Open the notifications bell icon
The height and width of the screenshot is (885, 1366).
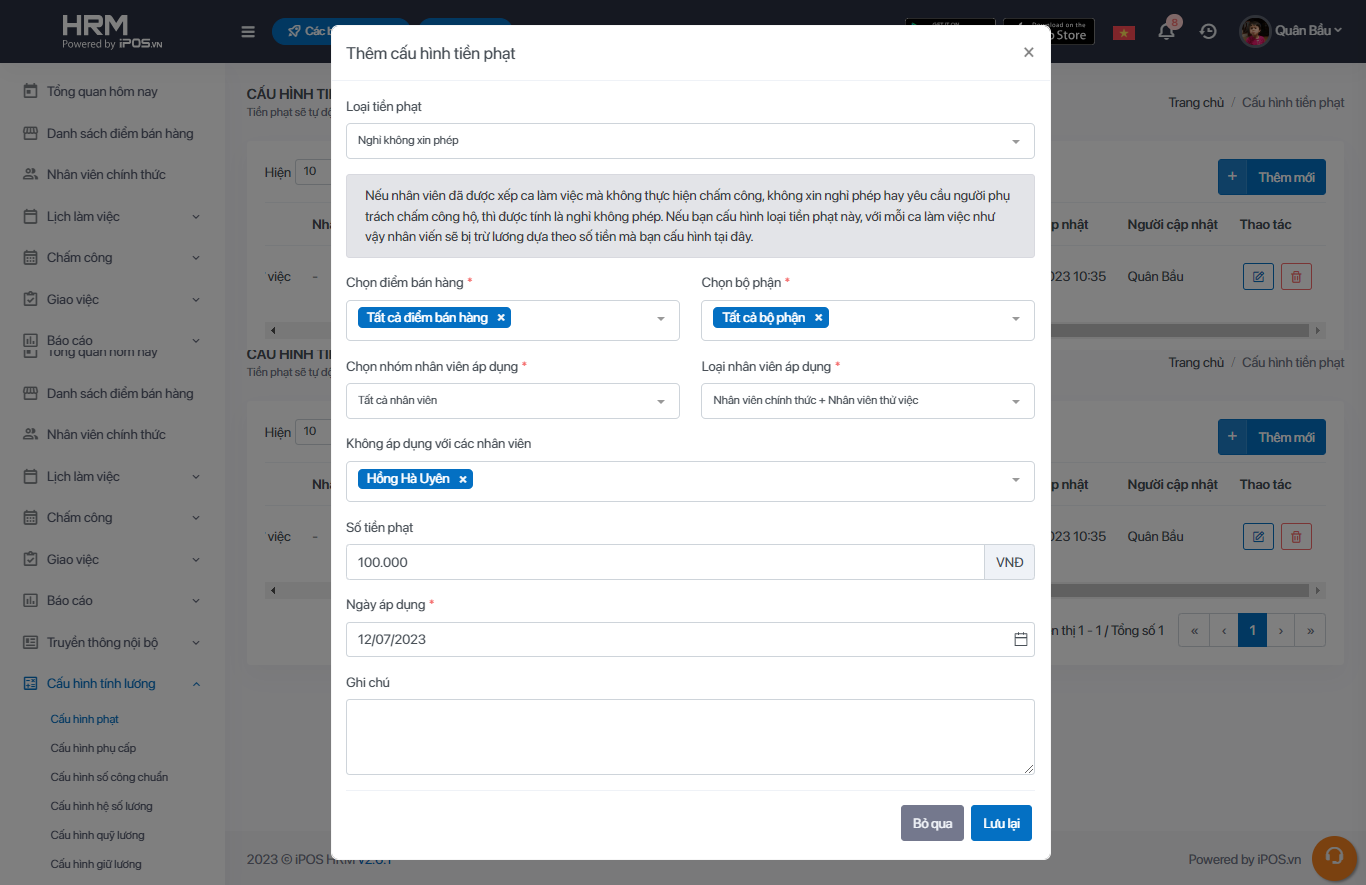pos(1166,31)
